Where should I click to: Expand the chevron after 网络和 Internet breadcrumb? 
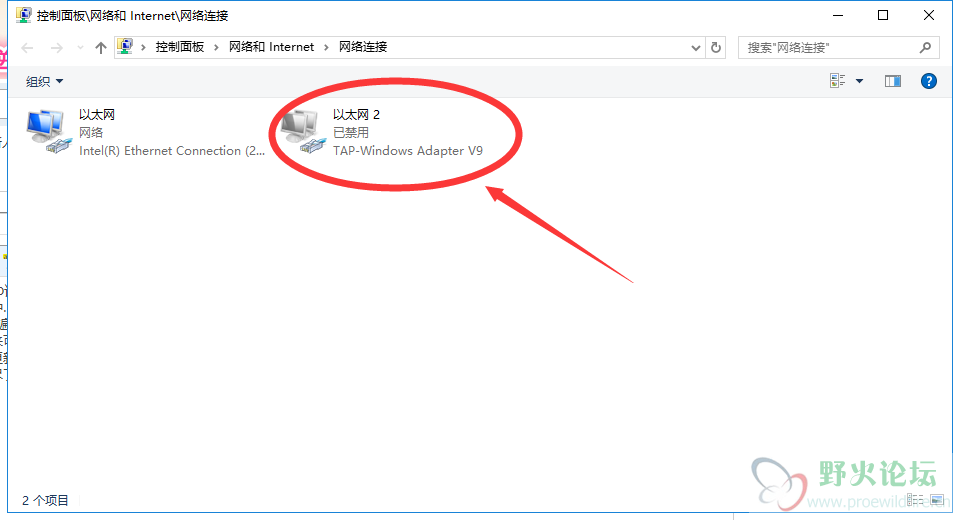tap(326, 48)
